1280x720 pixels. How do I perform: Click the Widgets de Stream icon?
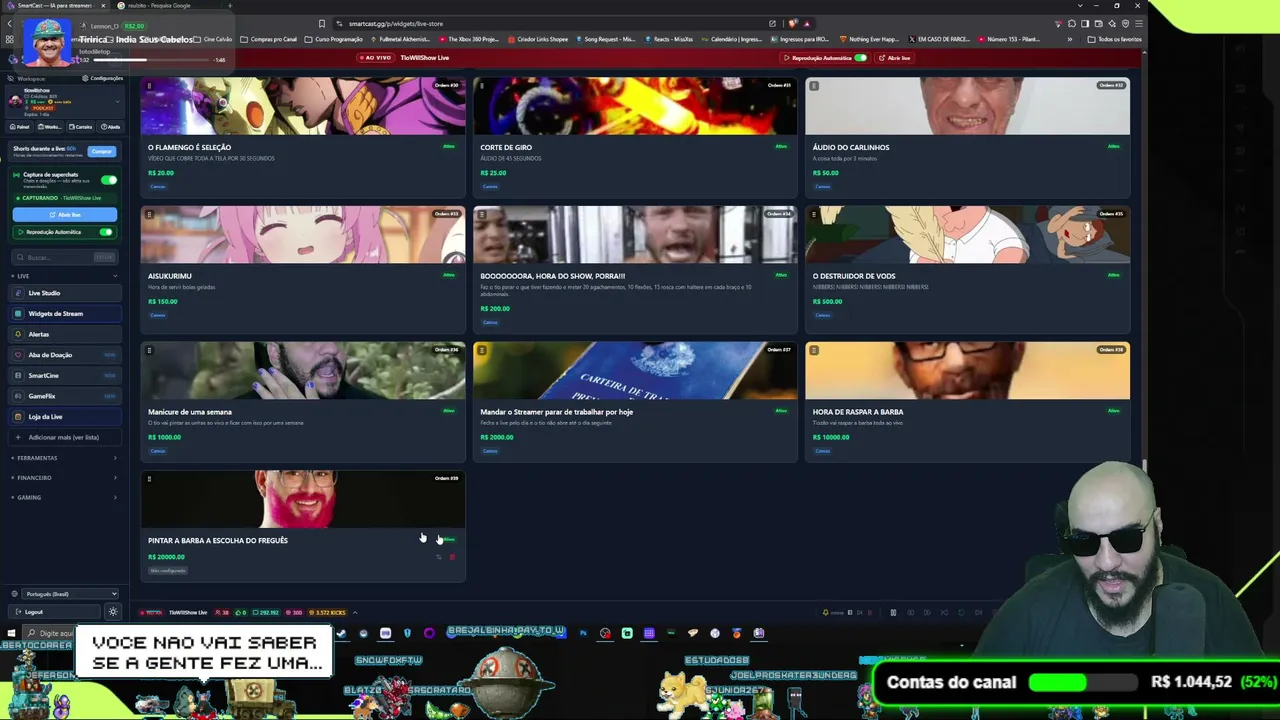[18, 314]
